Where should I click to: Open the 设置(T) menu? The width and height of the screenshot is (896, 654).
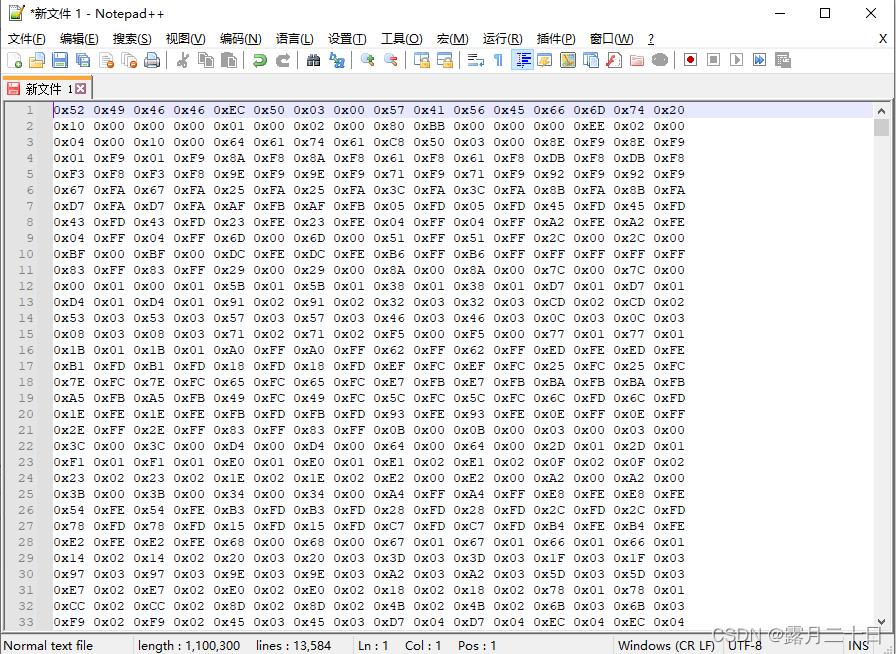(x=347, y=39)
